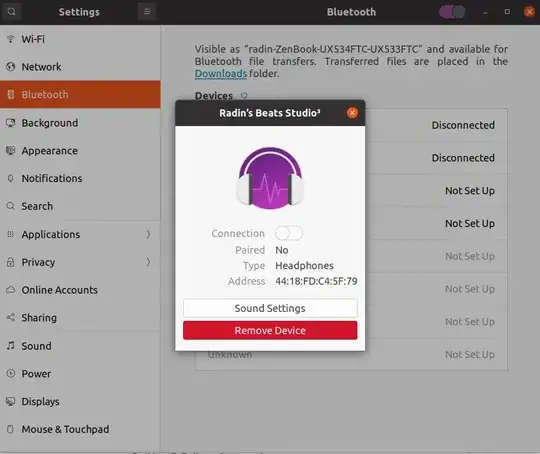540x454 pixels.
Task: Click the Notifications bell icon
Action: [11, 178]
